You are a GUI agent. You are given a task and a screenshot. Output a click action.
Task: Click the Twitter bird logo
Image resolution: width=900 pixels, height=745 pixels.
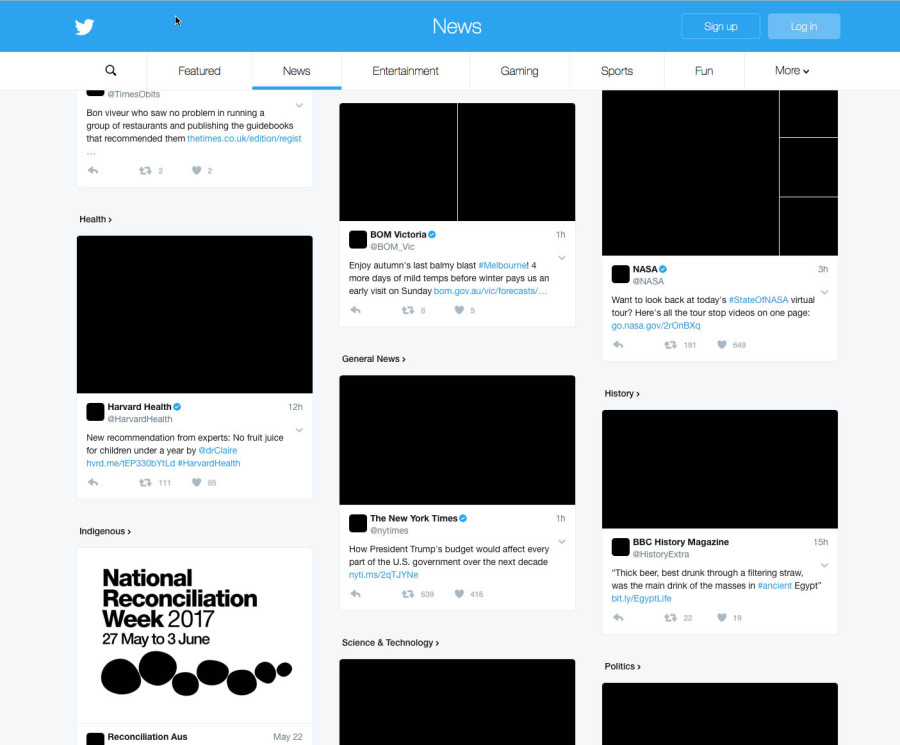click(84, 26)
